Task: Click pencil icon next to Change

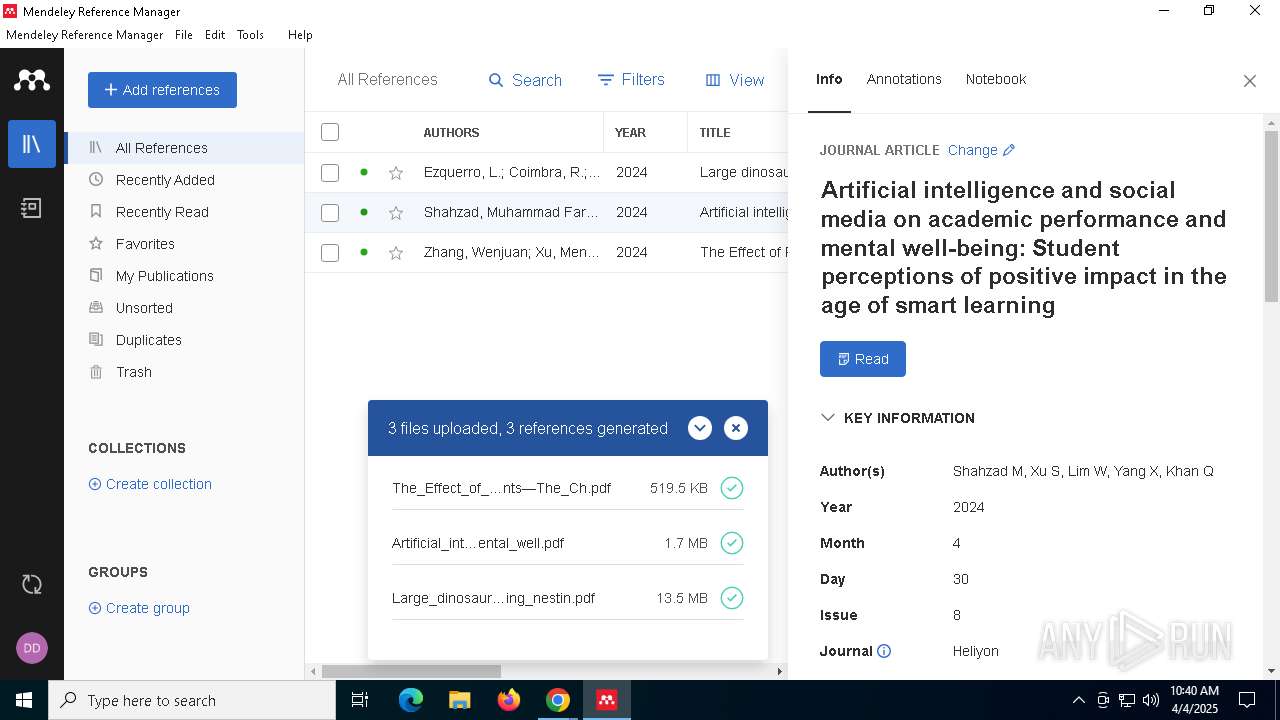Action: (1009, 150)
